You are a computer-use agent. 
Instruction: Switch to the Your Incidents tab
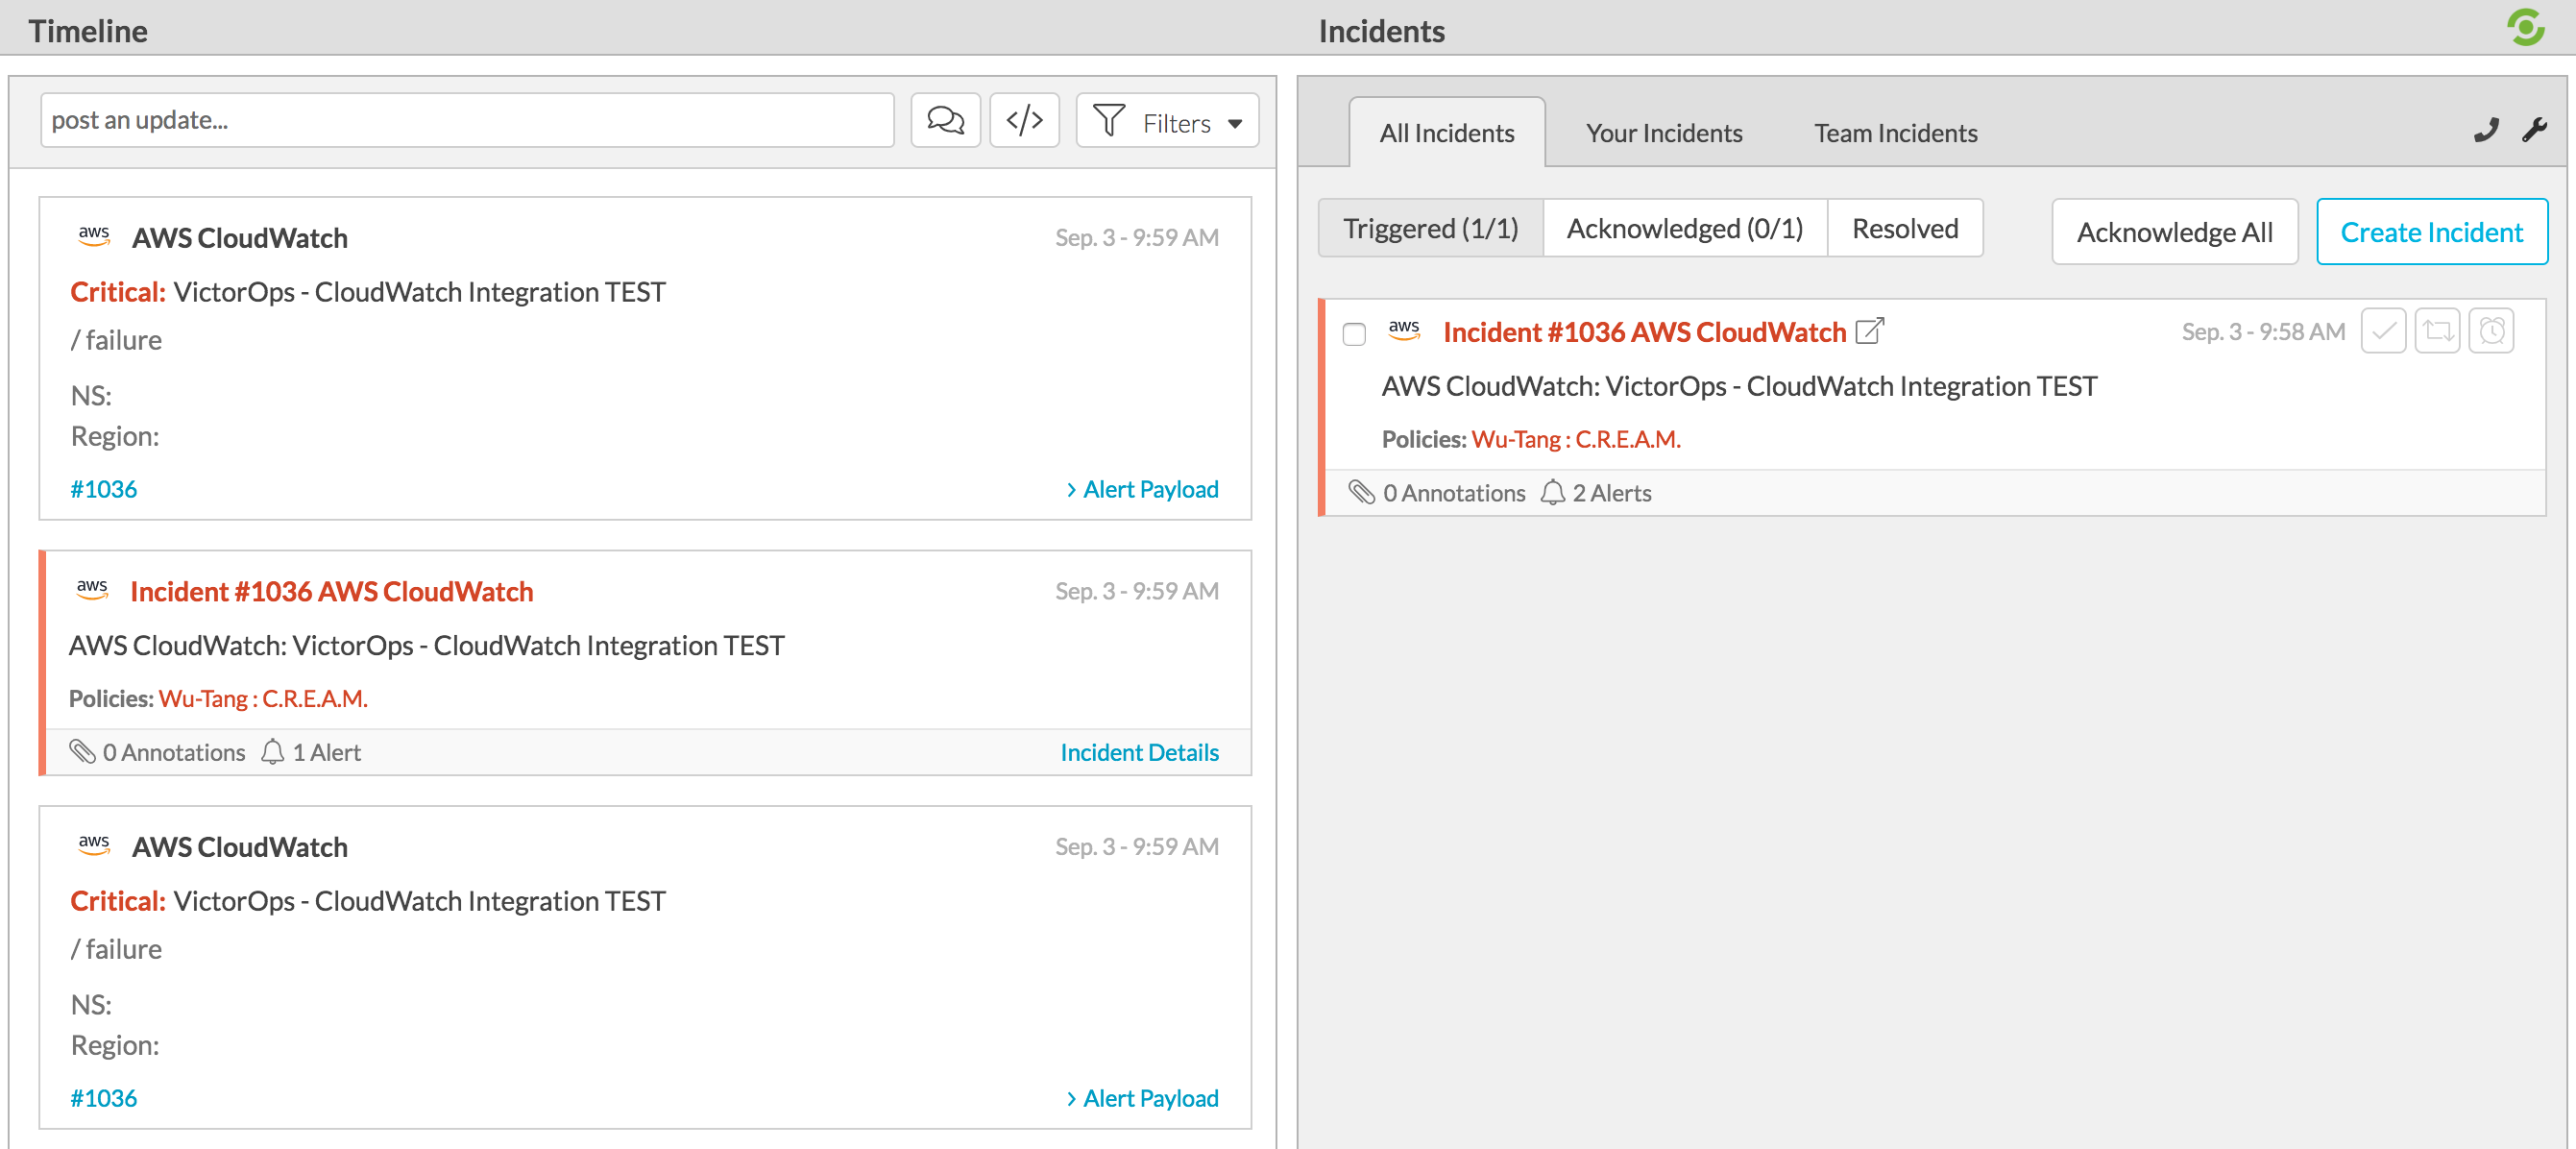point(1663,132)
